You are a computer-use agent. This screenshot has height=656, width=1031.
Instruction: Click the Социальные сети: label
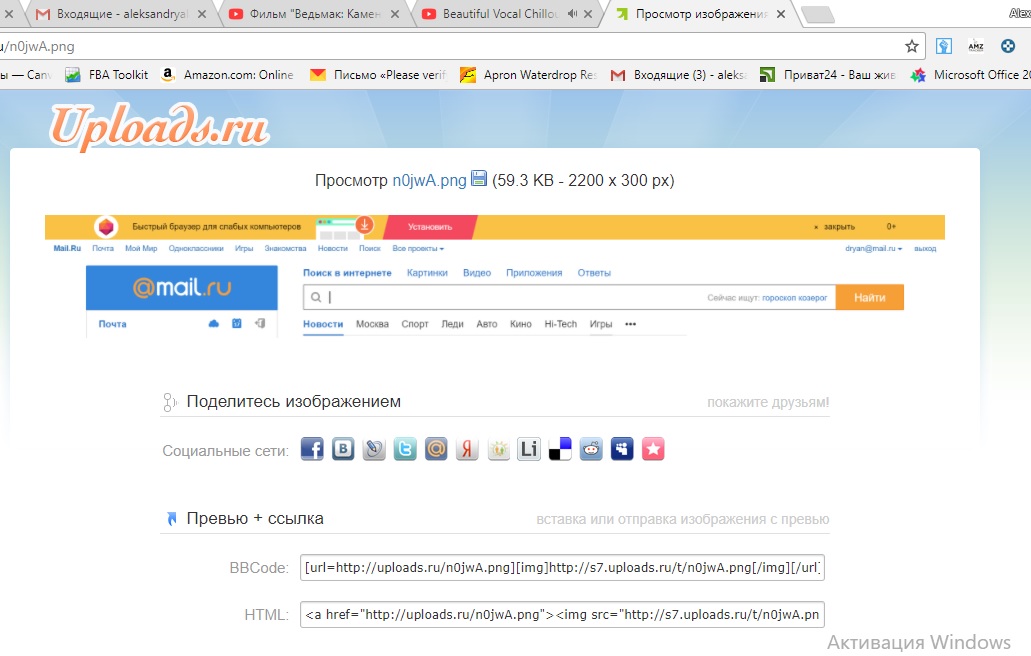(x=226, y=451)
